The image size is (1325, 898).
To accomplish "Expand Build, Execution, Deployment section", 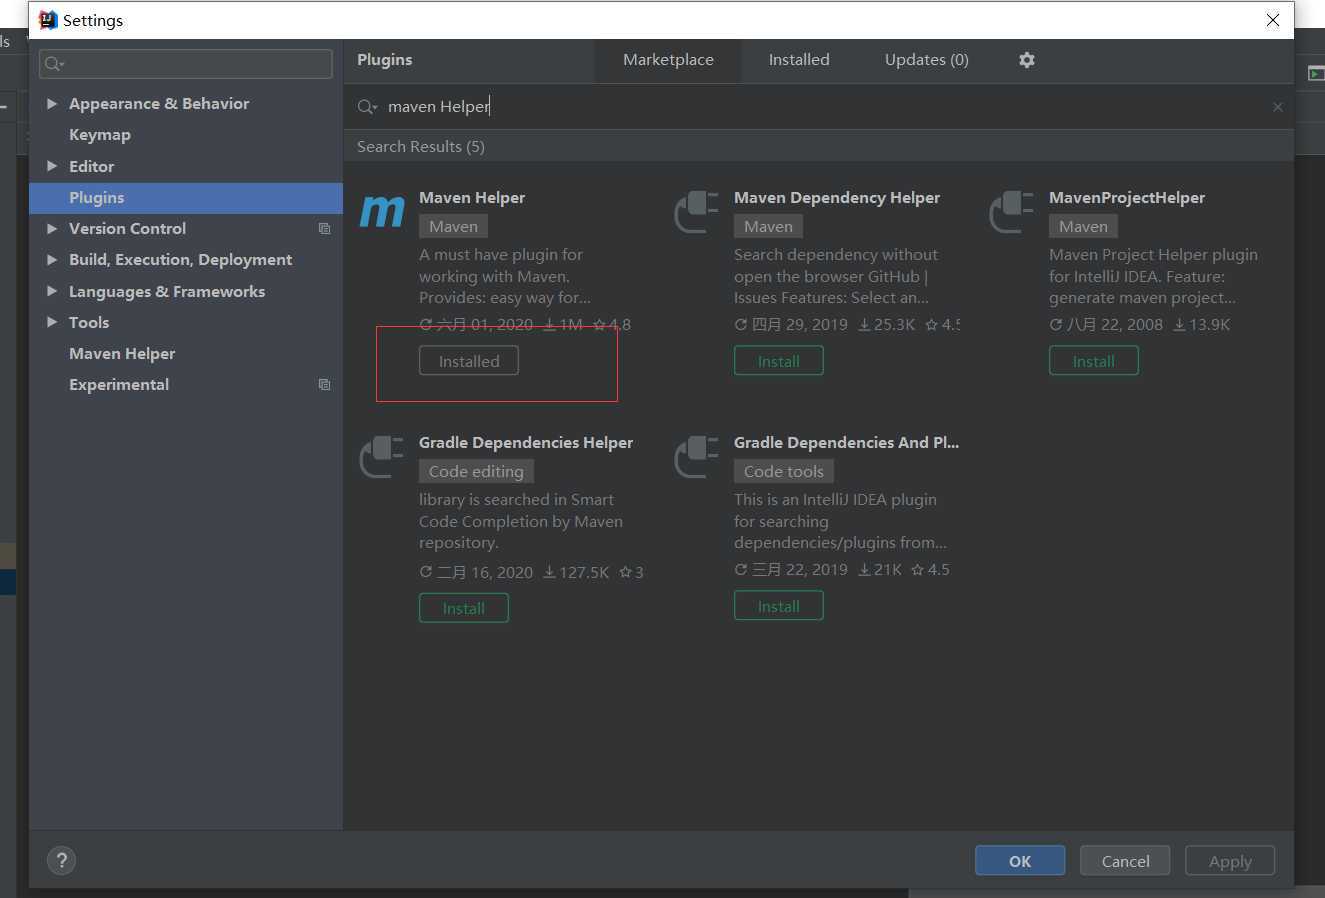I will click(52, 260).
